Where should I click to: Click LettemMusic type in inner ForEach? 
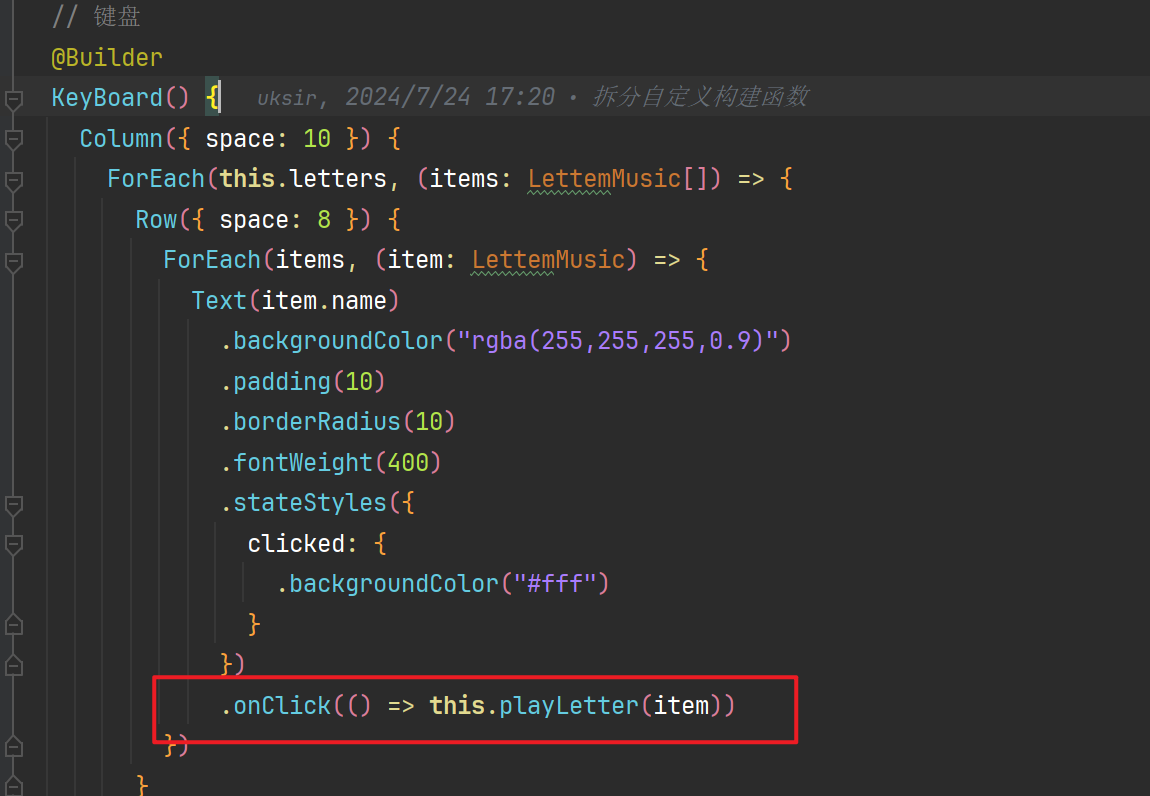(x=548, y=260)
